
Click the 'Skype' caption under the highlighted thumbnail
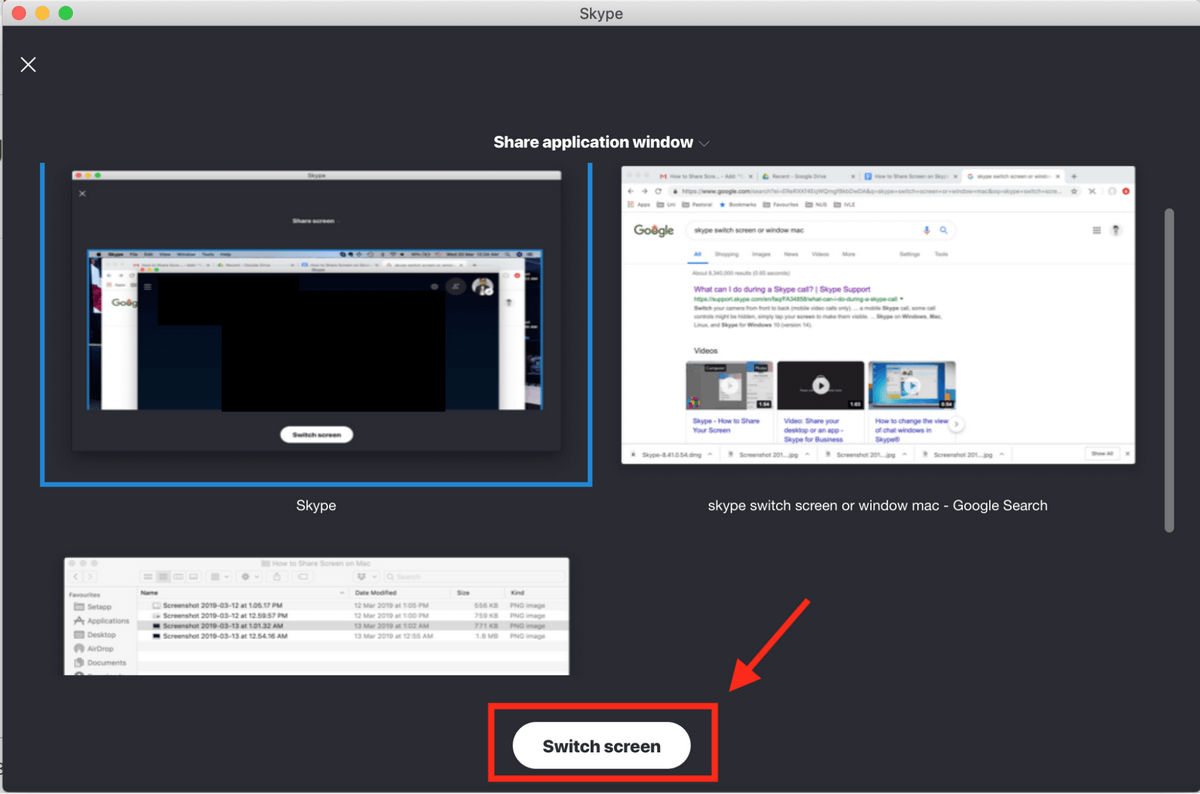coord(316,506)
